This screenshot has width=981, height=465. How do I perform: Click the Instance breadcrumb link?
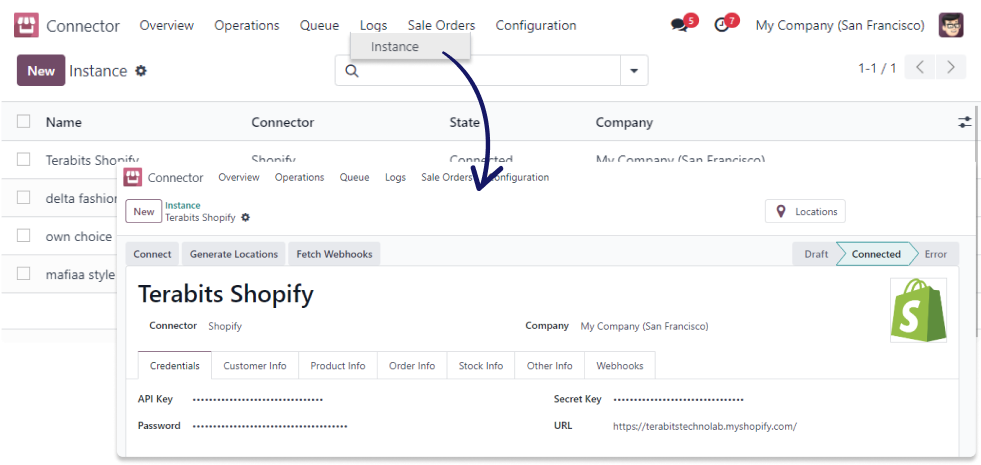point(183,205)
